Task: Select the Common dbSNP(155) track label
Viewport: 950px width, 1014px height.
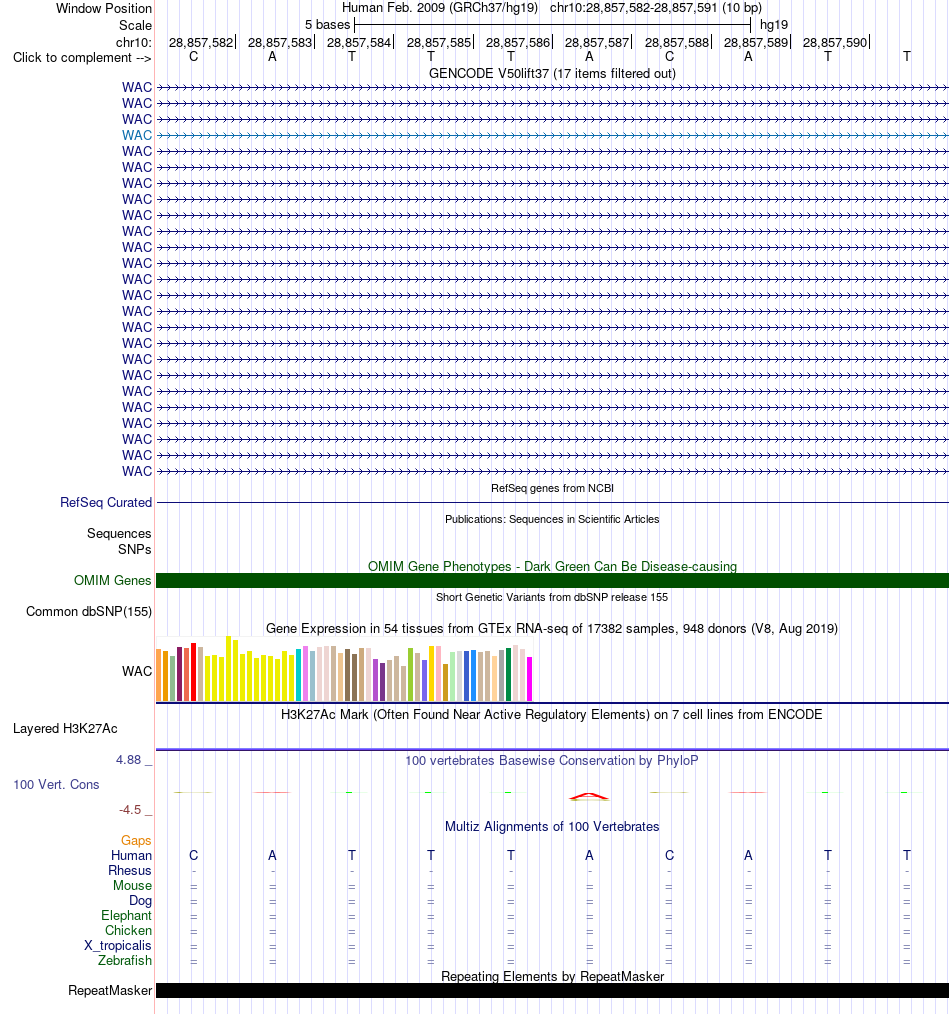Action: coord(89,612)
